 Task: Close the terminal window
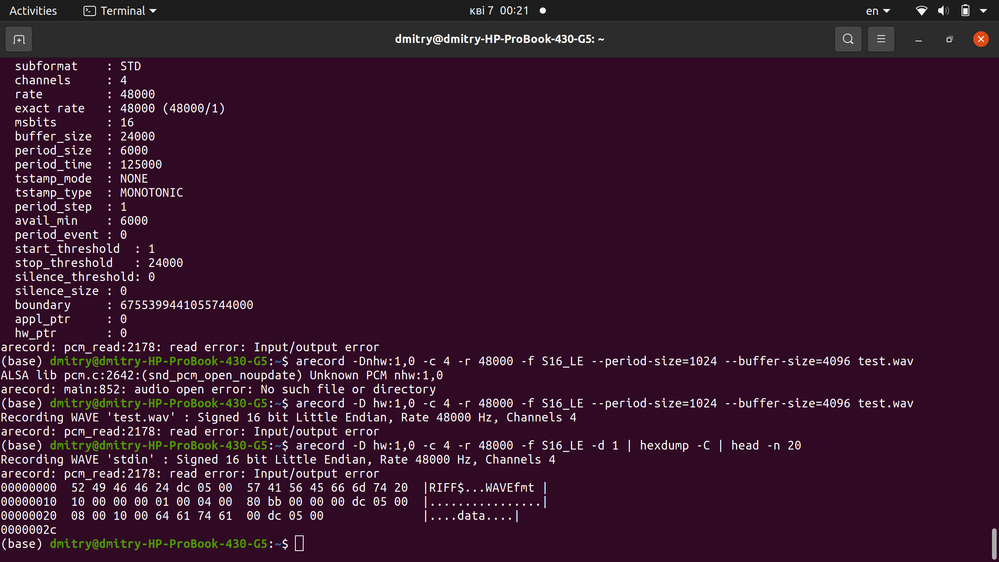(x=981, y=40)
